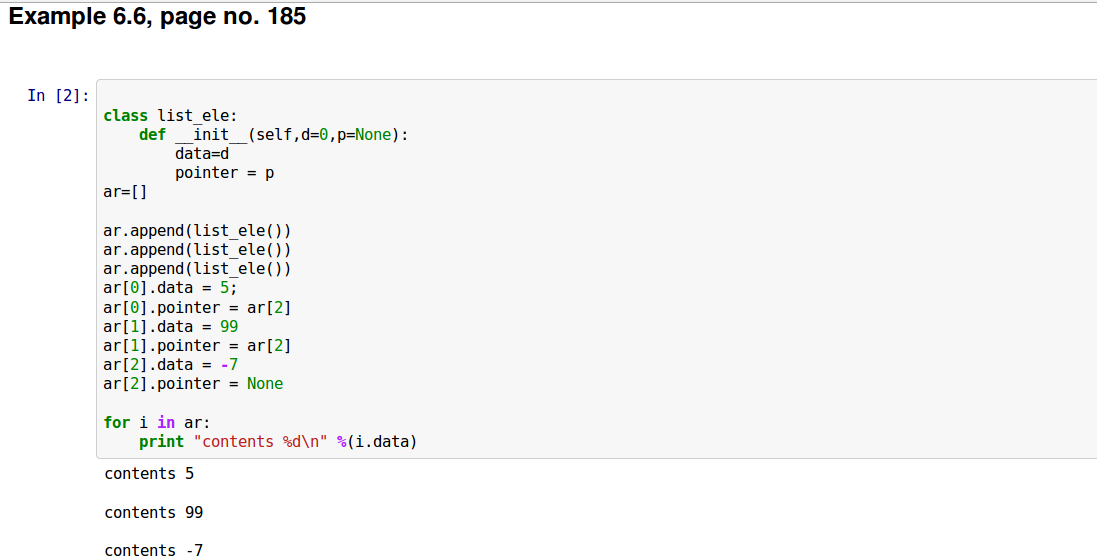Click the output line "contents 99"
Screen dimensions: 1097x560
[153, 513]
